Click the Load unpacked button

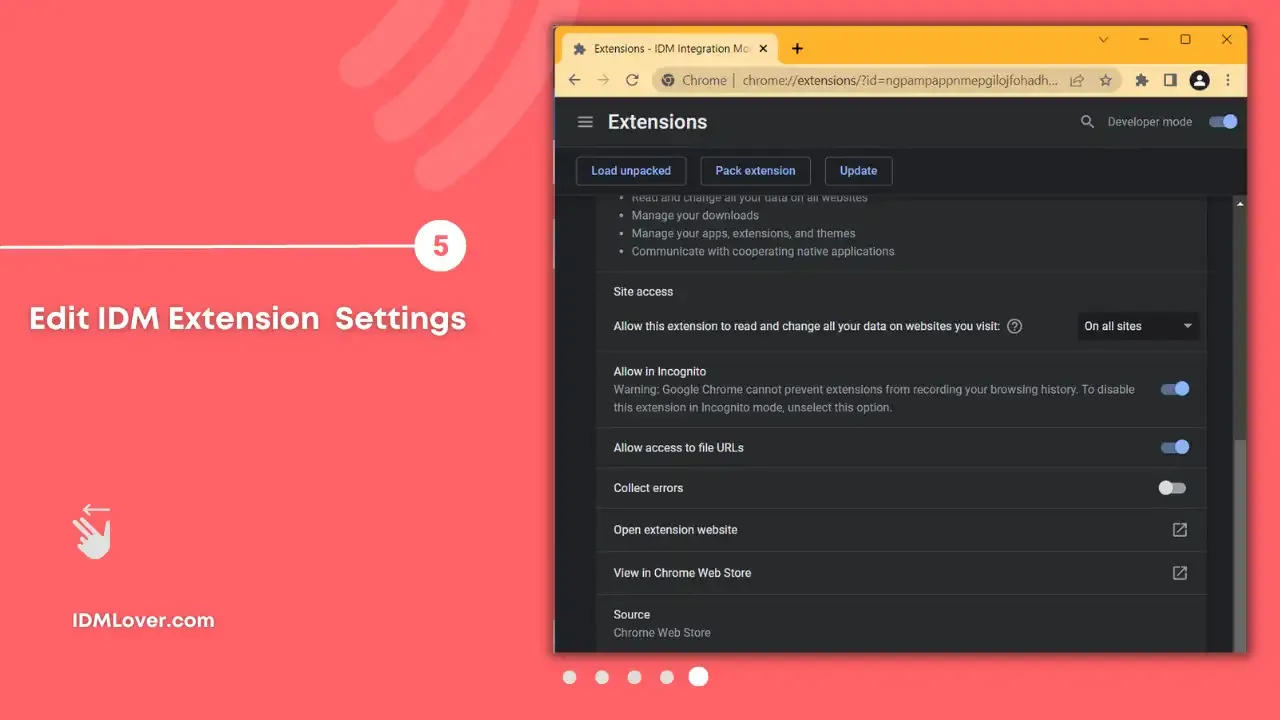click(x=630, y=170)
